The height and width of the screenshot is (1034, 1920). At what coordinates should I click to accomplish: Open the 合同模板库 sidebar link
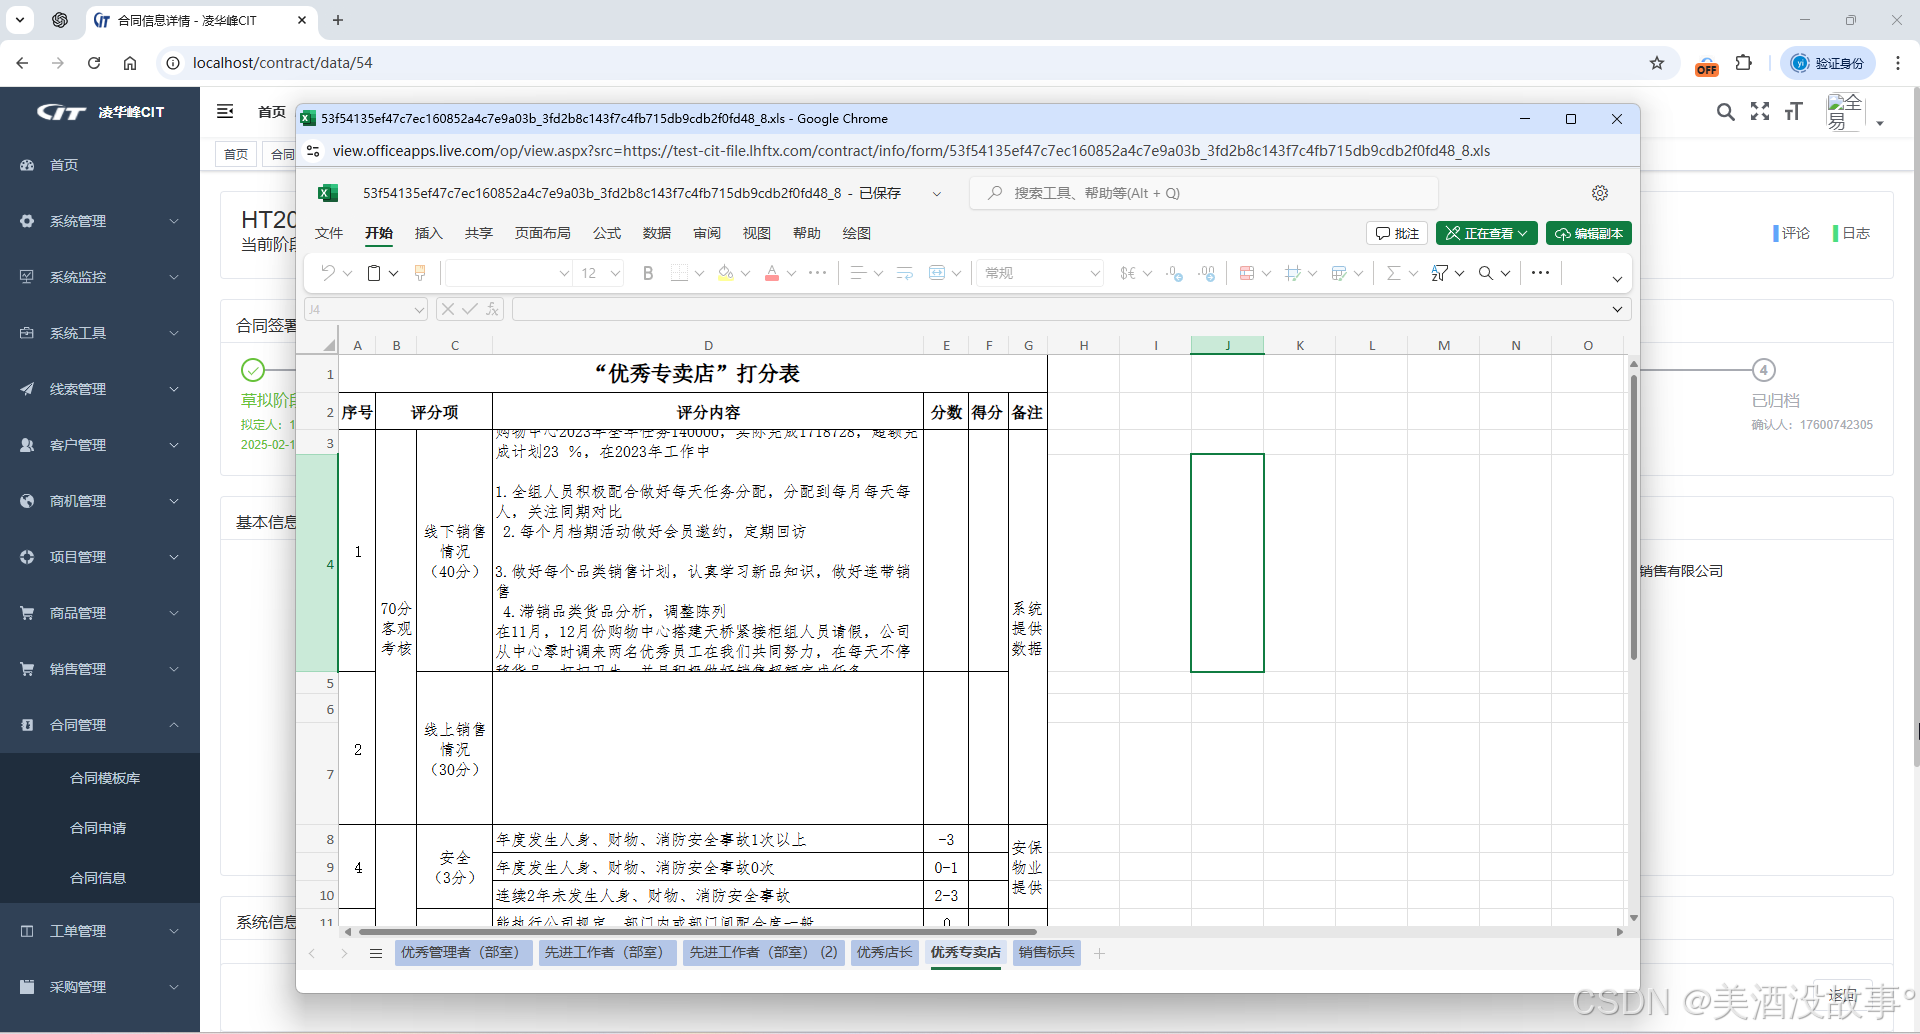pos(105,777)
